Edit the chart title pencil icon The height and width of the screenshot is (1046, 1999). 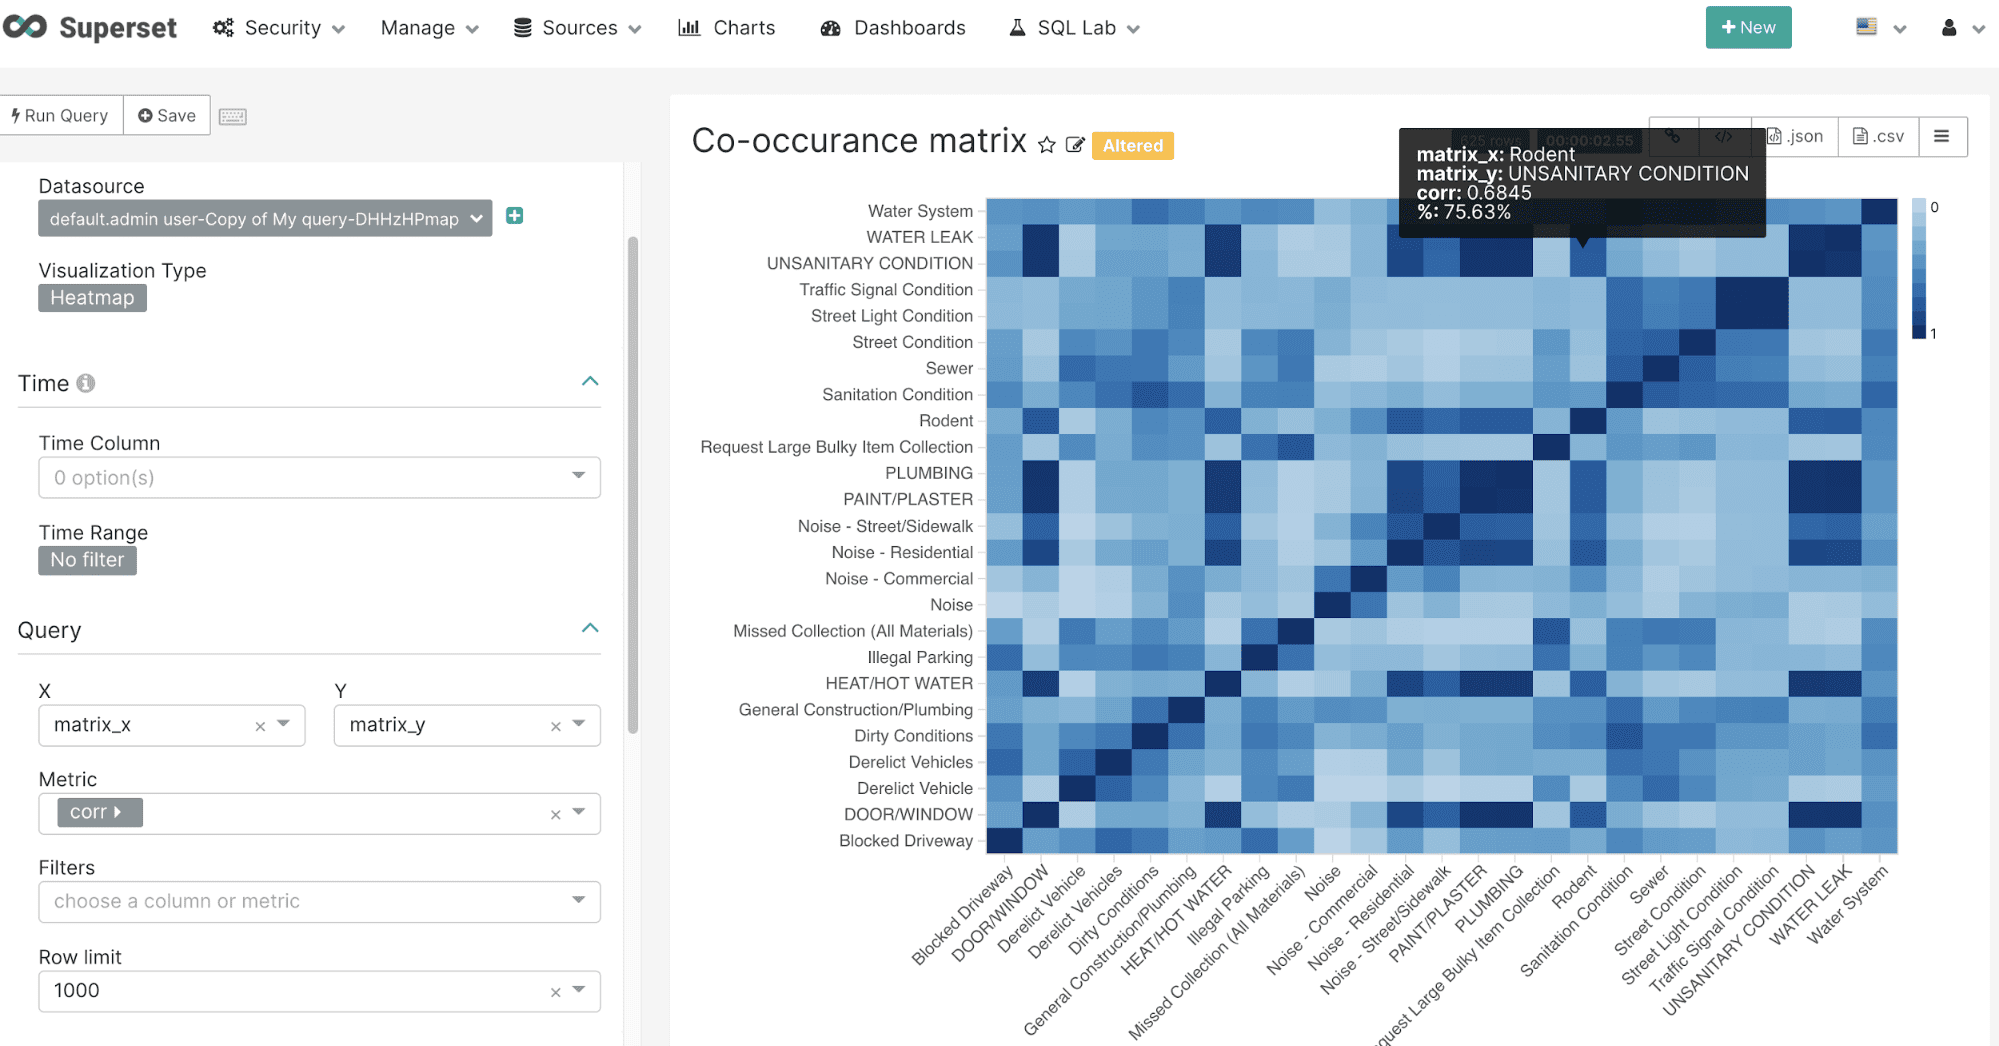(x=1075, y=145)
